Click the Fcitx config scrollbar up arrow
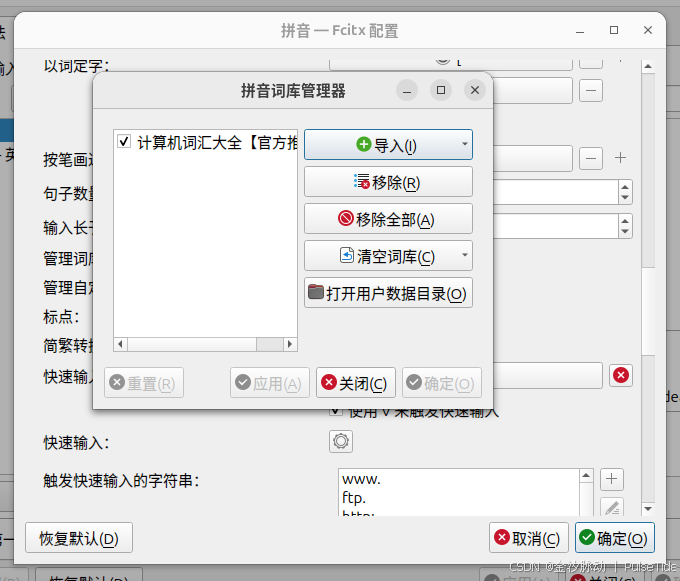680x581 pixels. tap(648, 66)
